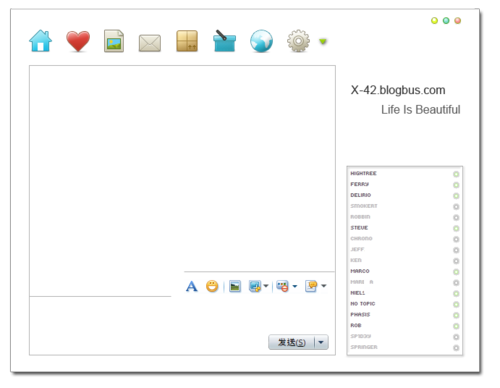Toggle status dot next to STEVE
Screen dimensions: 500x388
click(456, 228)
